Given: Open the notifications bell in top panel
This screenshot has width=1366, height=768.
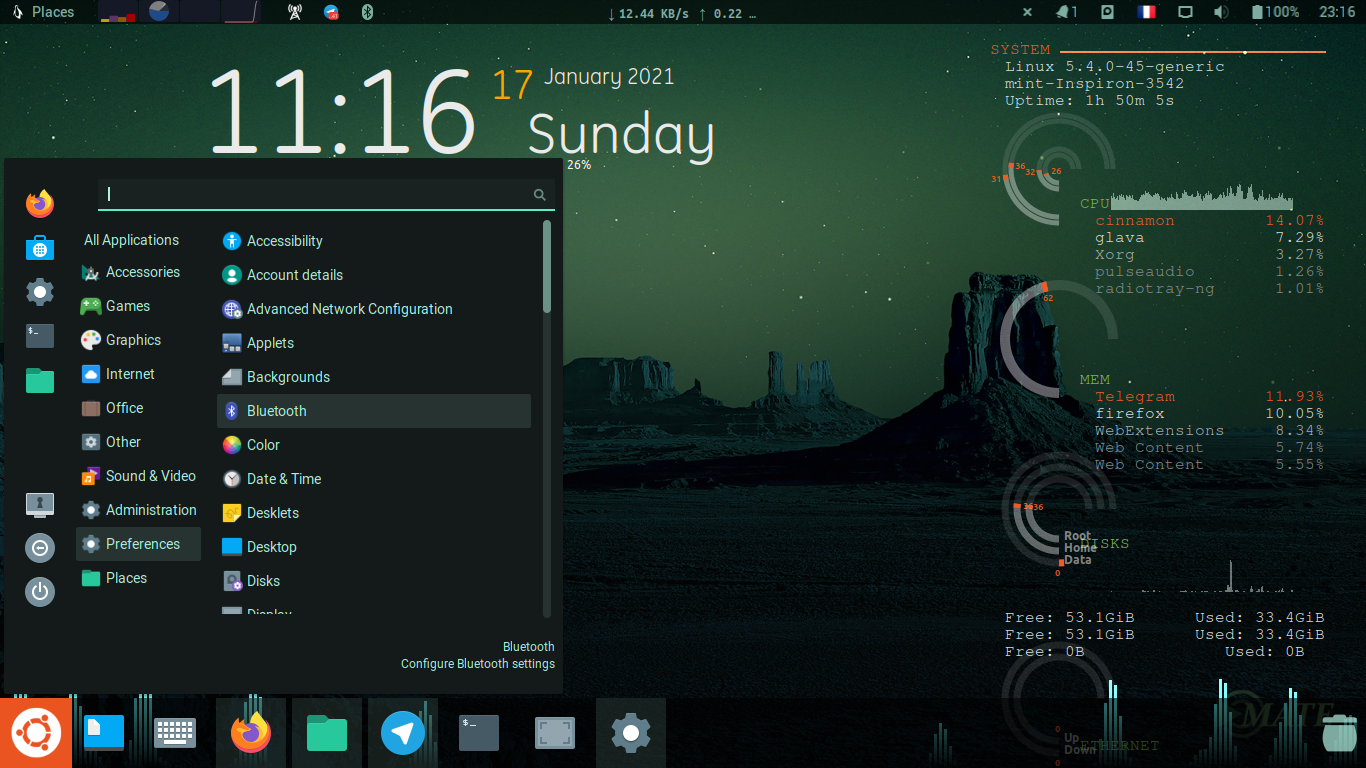Looking at the screenshot, I should click(1066, 12).
